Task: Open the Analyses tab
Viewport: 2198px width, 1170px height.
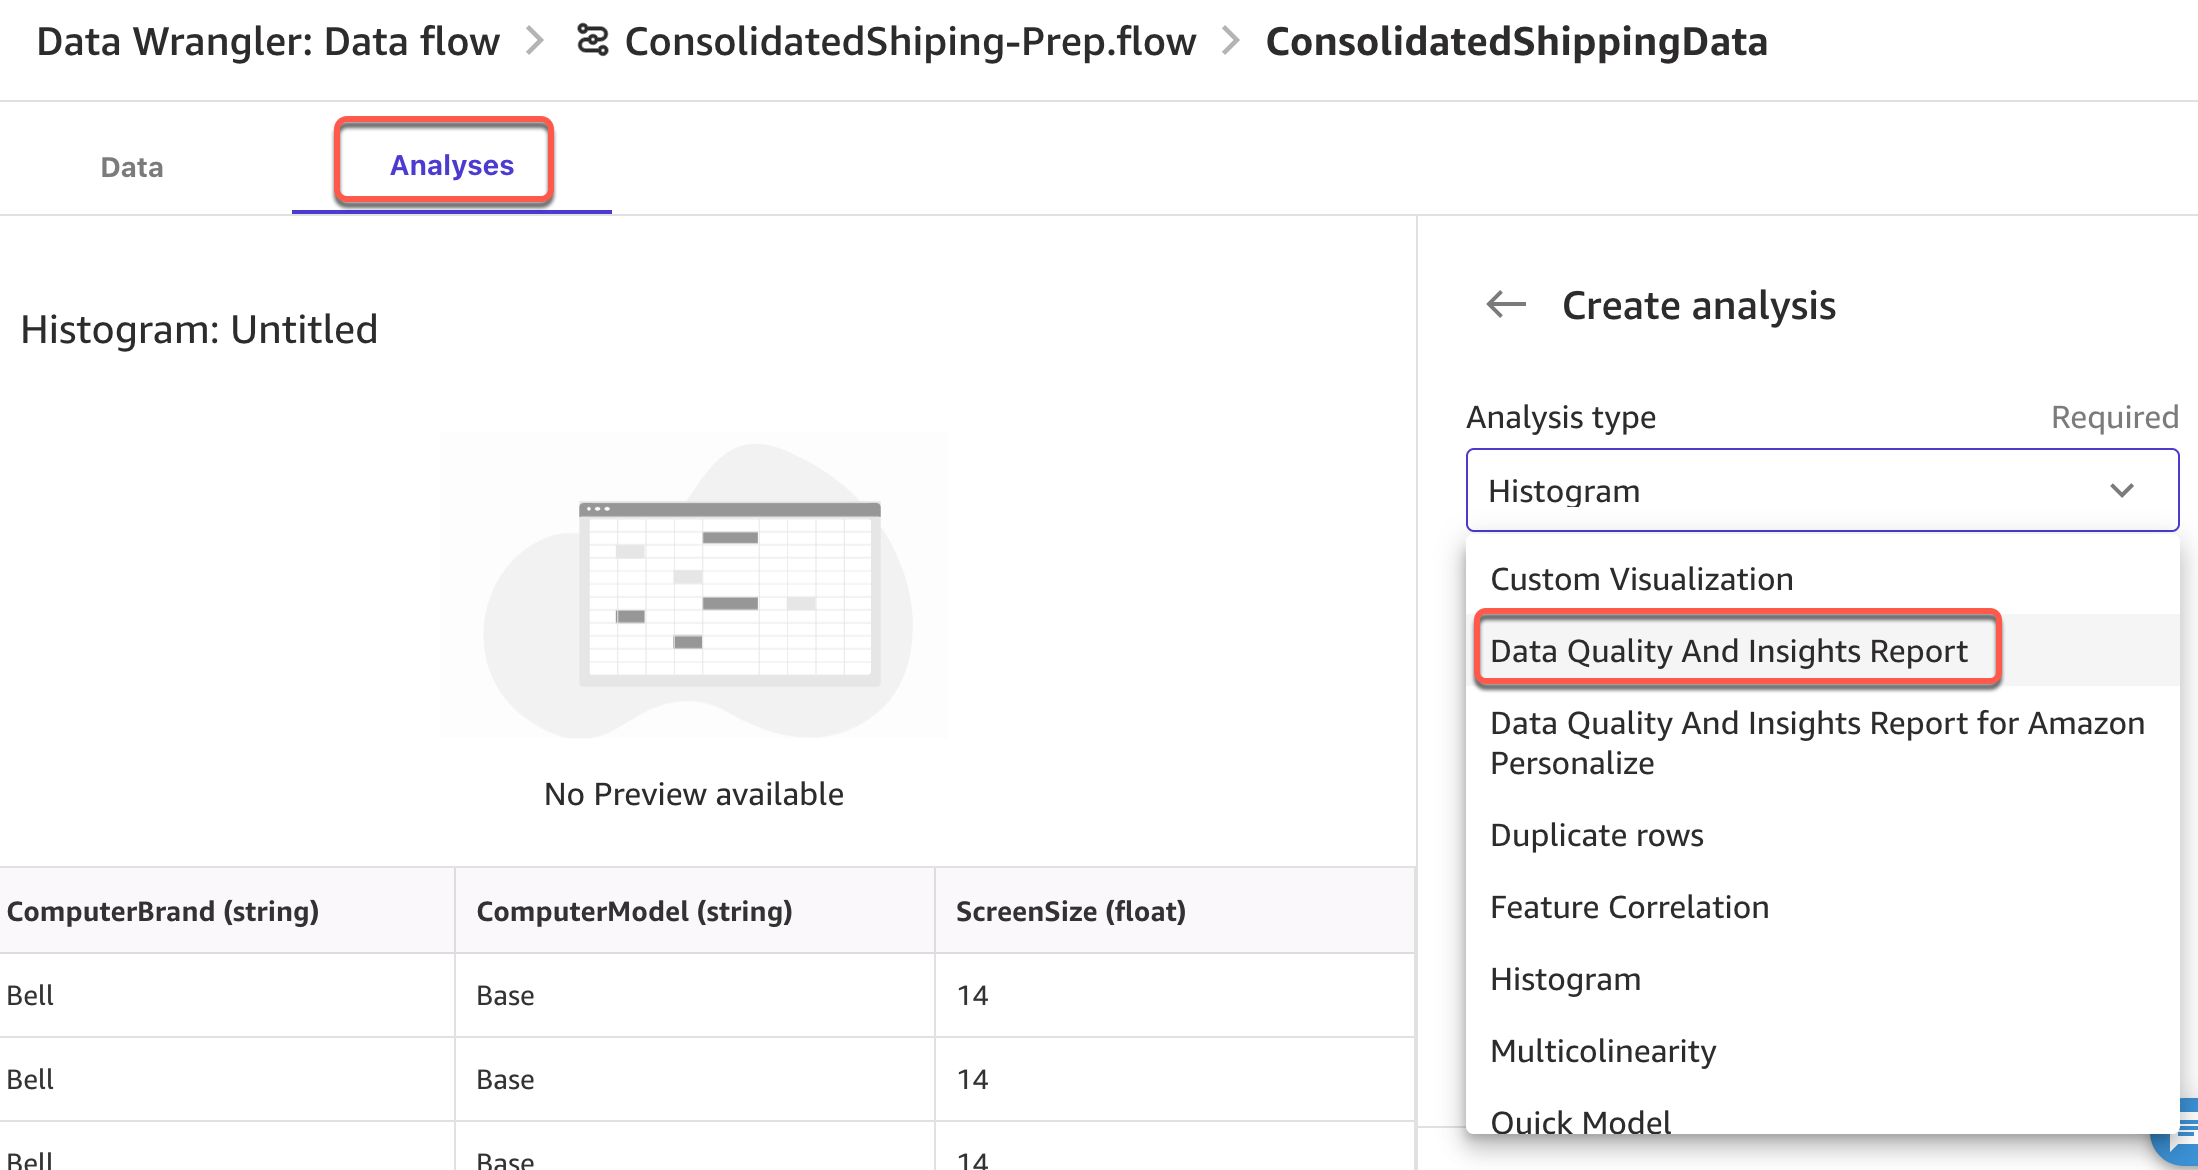Action: click(451, 165)
